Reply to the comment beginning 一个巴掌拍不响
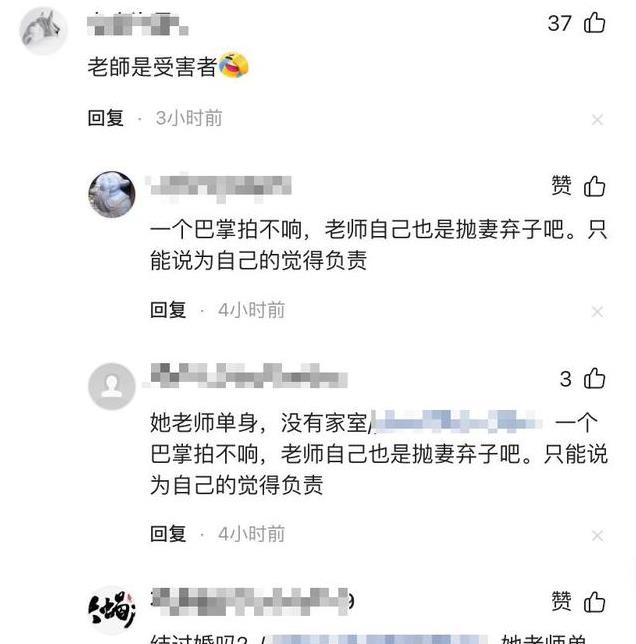The width and height of the screenshot is (636, 644). (x=168, y=310)
